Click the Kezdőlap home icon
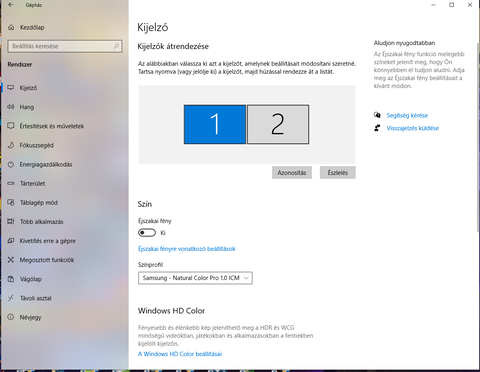The image size is (480, 372). (x=11, y=27)
